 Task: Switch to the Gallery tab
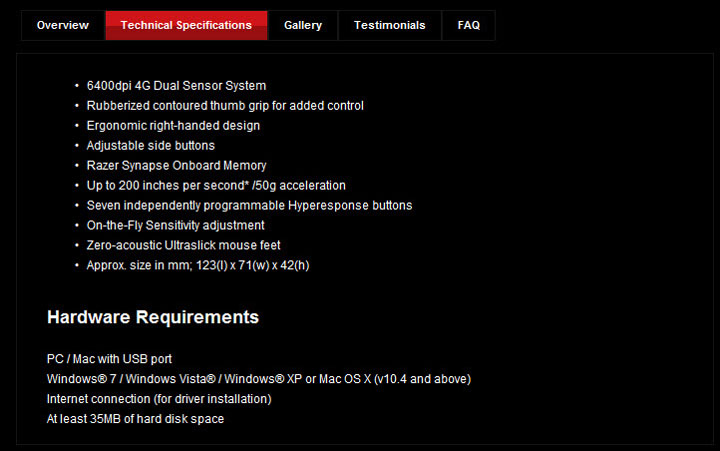tap(303, 25)
